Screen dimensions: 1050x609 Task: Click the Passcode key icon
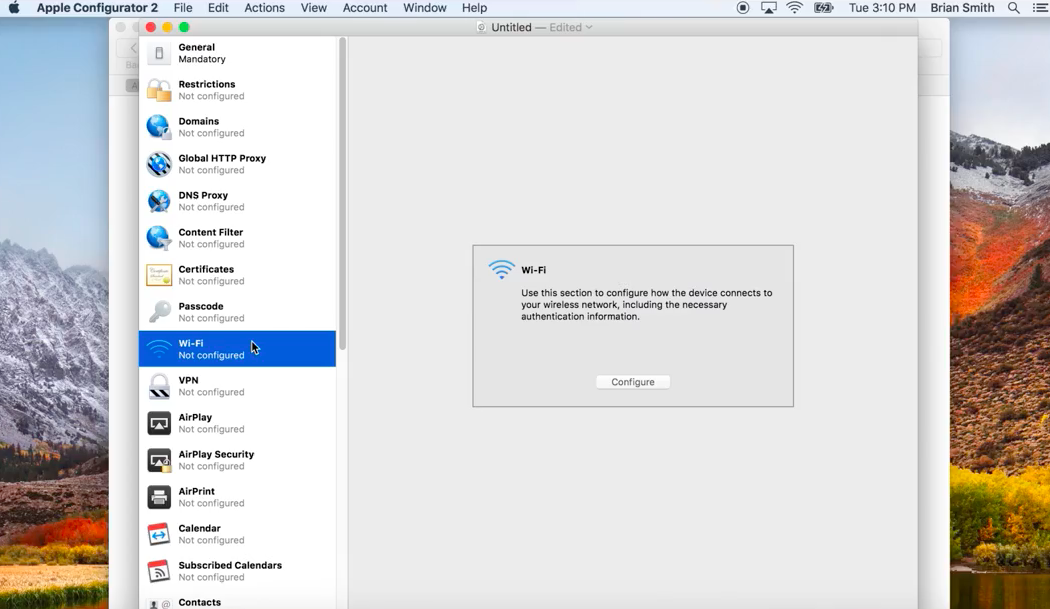[159, 312]
